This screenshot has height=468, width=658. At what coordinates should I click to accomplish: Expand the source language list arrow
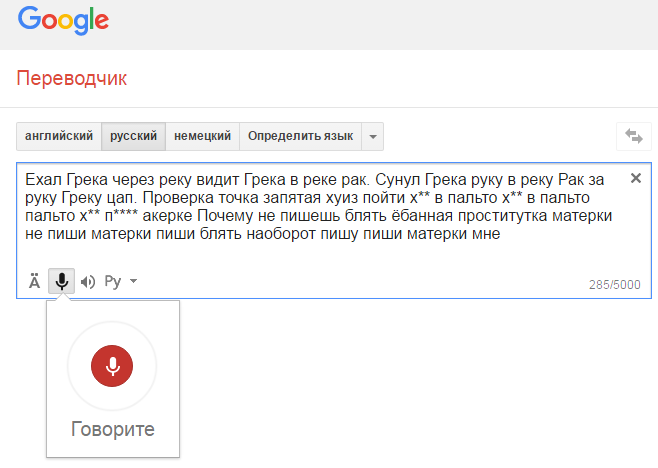(x=373, y=136)
